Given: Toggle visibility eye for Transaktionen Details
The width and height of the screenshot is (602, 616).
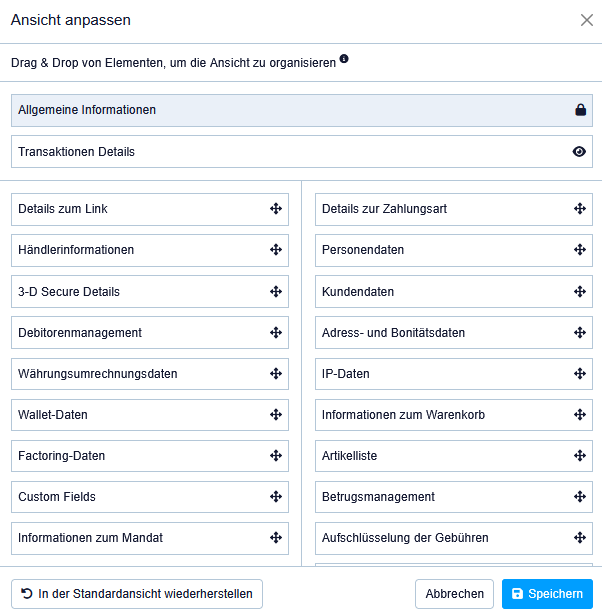Looking at the screenshot, I should (579, 152).
